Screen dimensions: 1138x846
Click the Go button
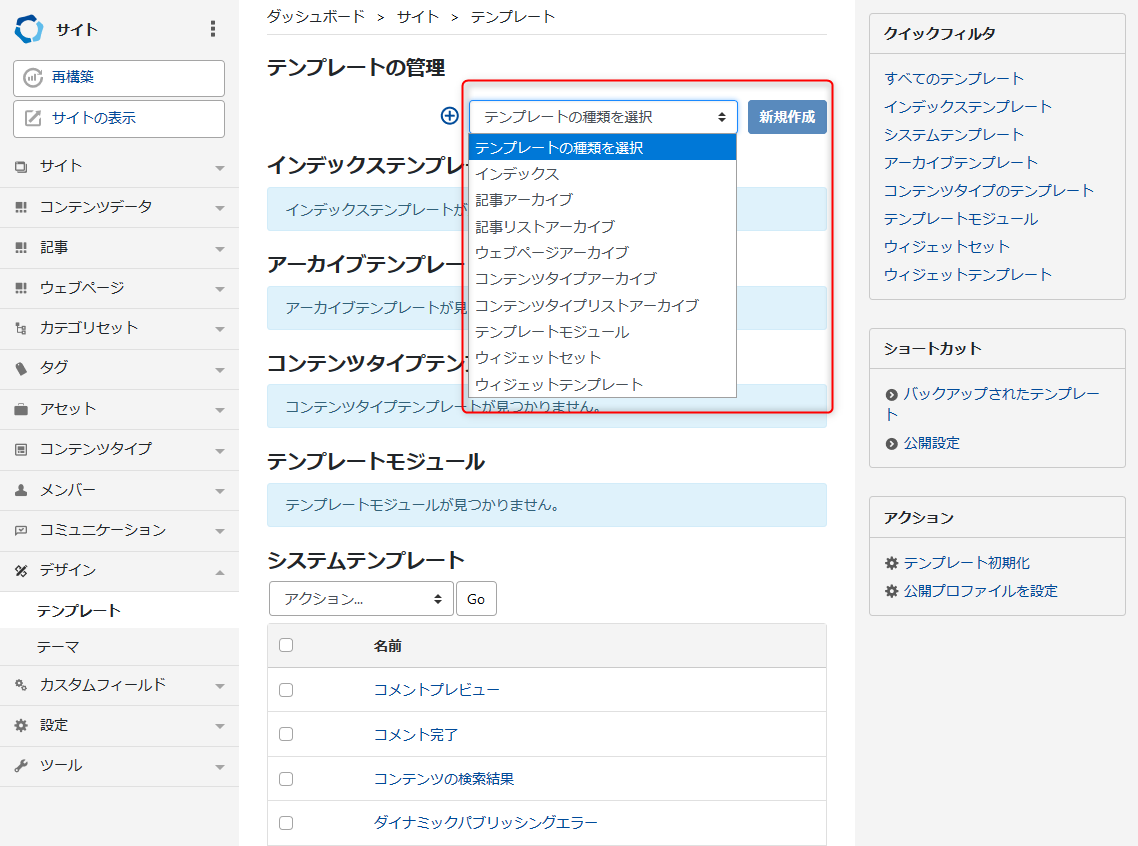point(476,599)
